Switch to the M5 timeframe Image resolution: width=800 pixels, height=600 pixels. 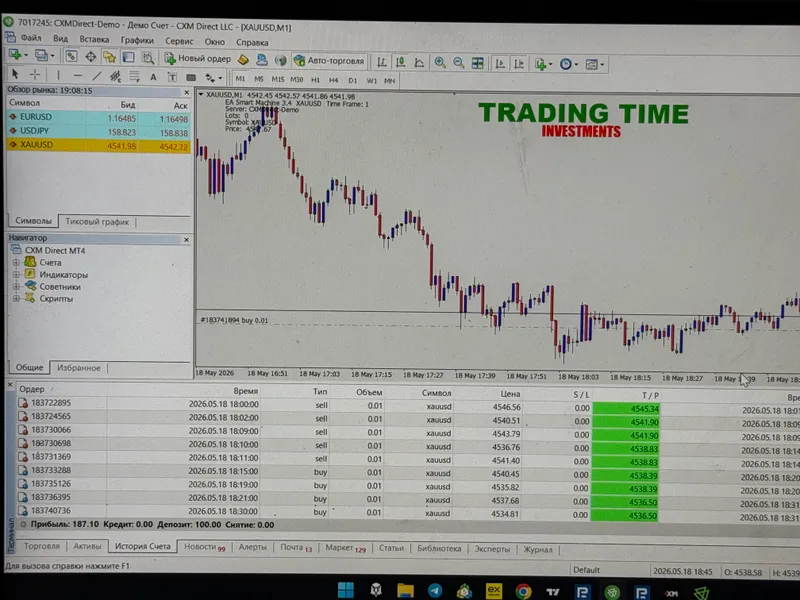click(259, 79)
